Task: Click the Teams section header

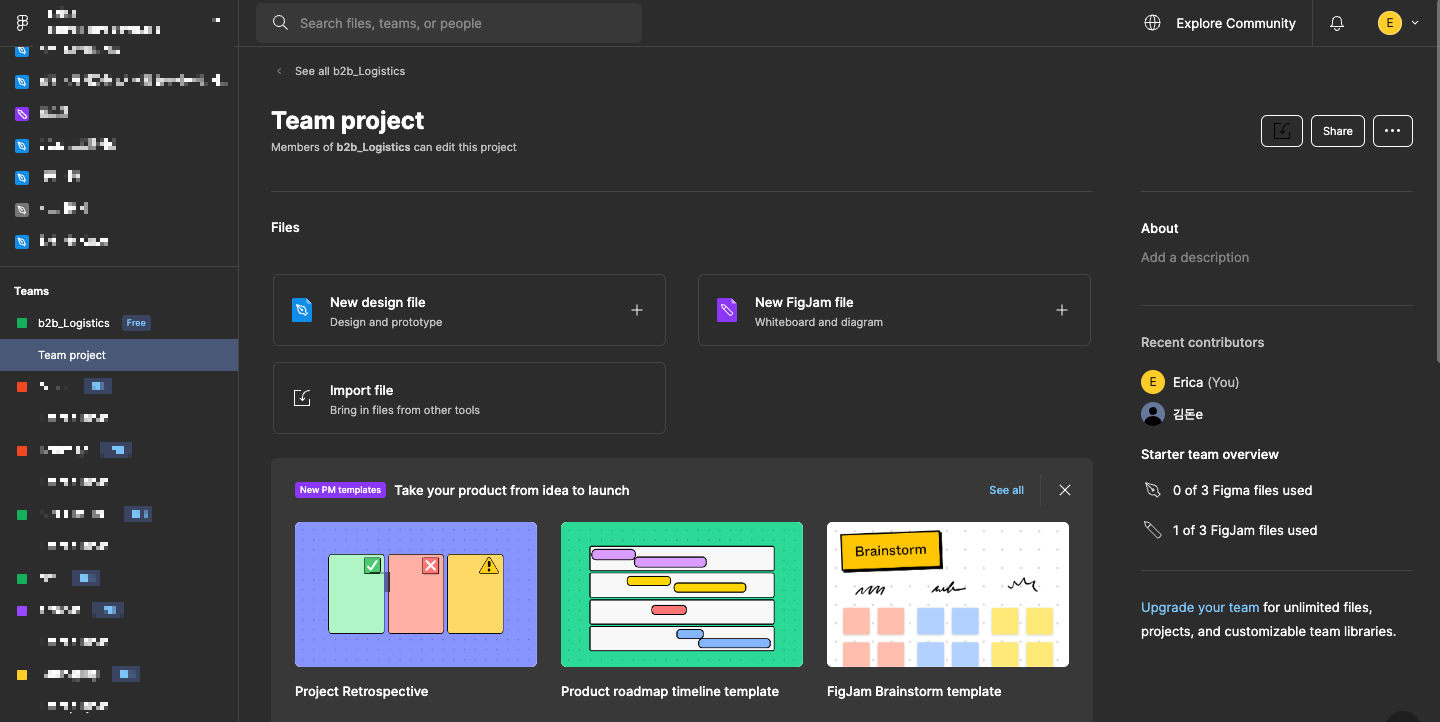Action: tap(31, 291)
